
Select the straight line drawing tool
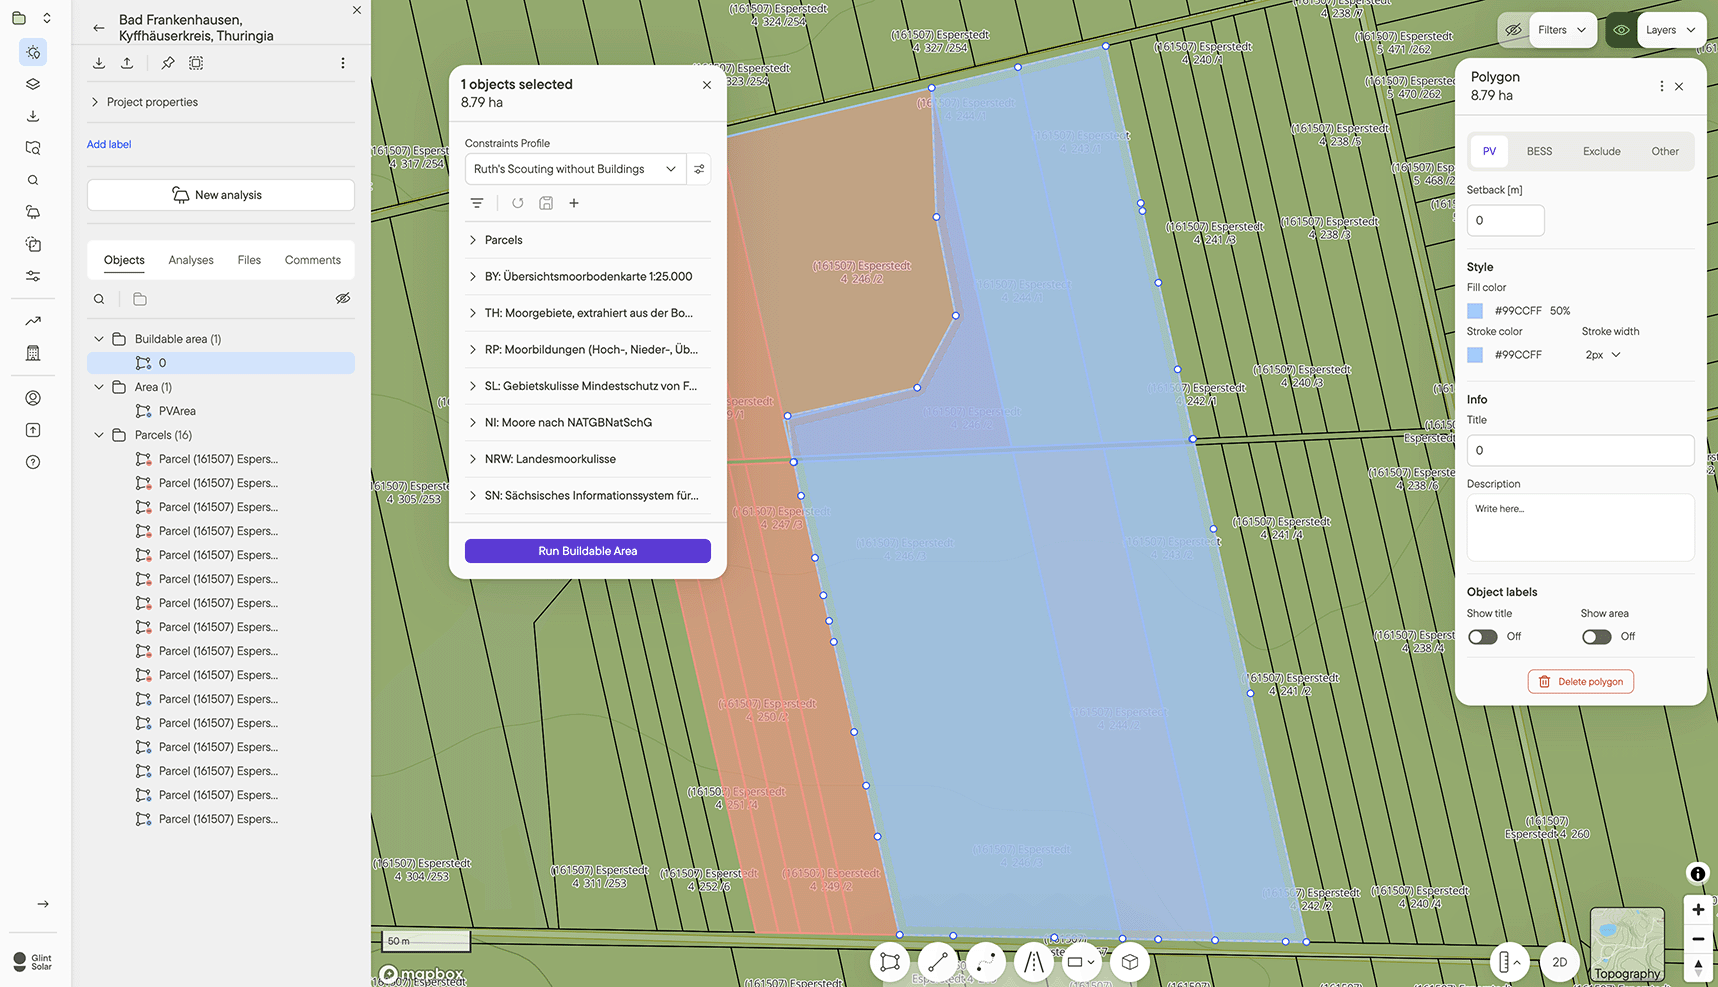point(937,962)
